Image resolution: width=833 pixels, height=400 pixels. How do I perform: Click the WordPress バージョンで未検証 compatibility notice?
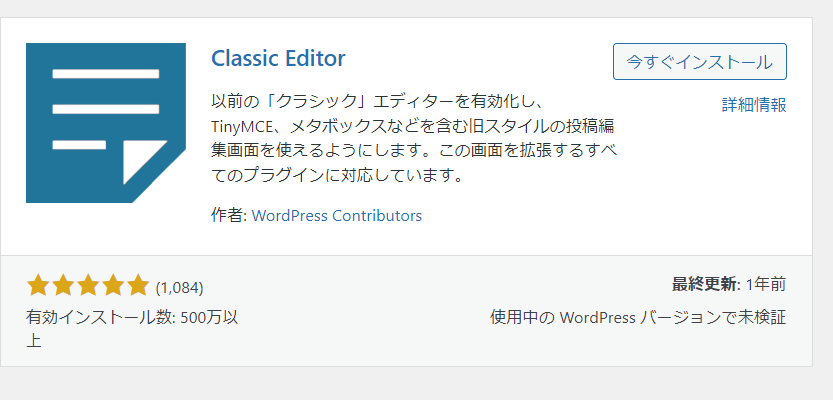pos(637,317)
